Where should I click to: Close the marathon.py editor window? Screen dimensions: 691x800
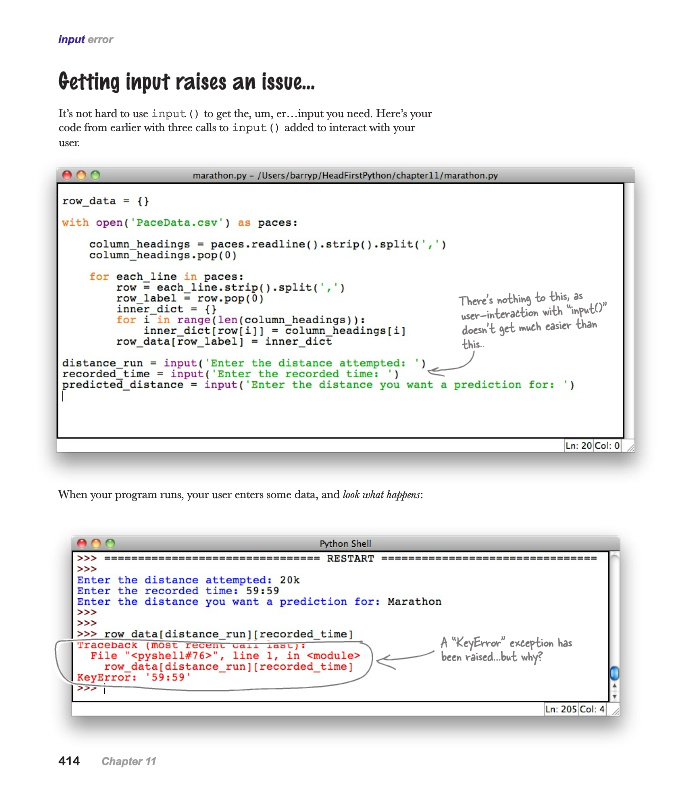[x=67, y=176]
